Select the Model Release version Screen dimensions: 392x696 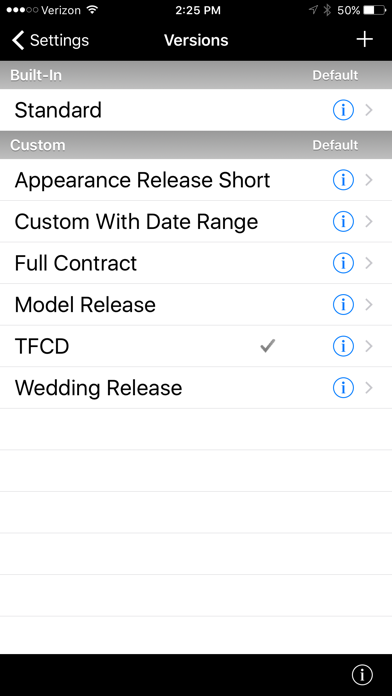point(196,305)
